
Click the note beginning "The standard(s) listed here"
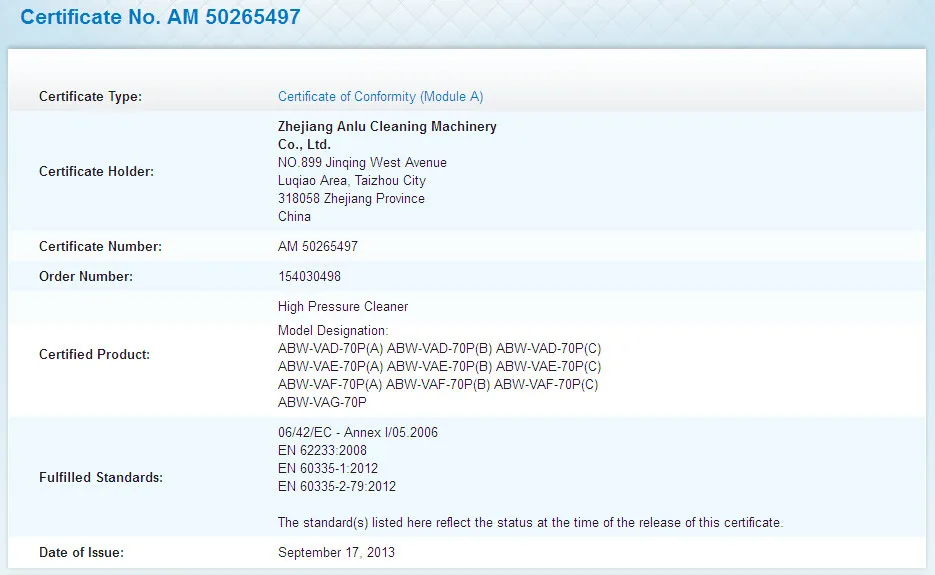531,523
